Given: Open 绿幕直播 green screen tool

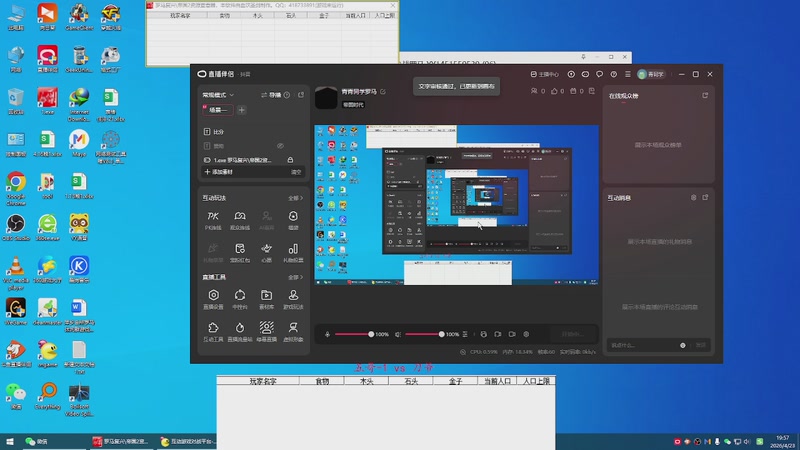Looking at the screenshot, I should [266, 331].
